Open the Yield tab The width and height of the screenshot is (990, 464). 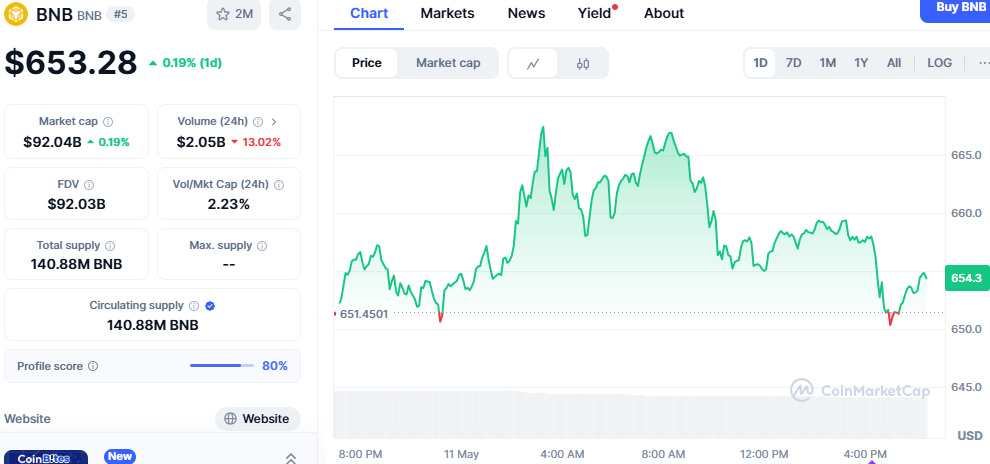(x=594, y=13)
